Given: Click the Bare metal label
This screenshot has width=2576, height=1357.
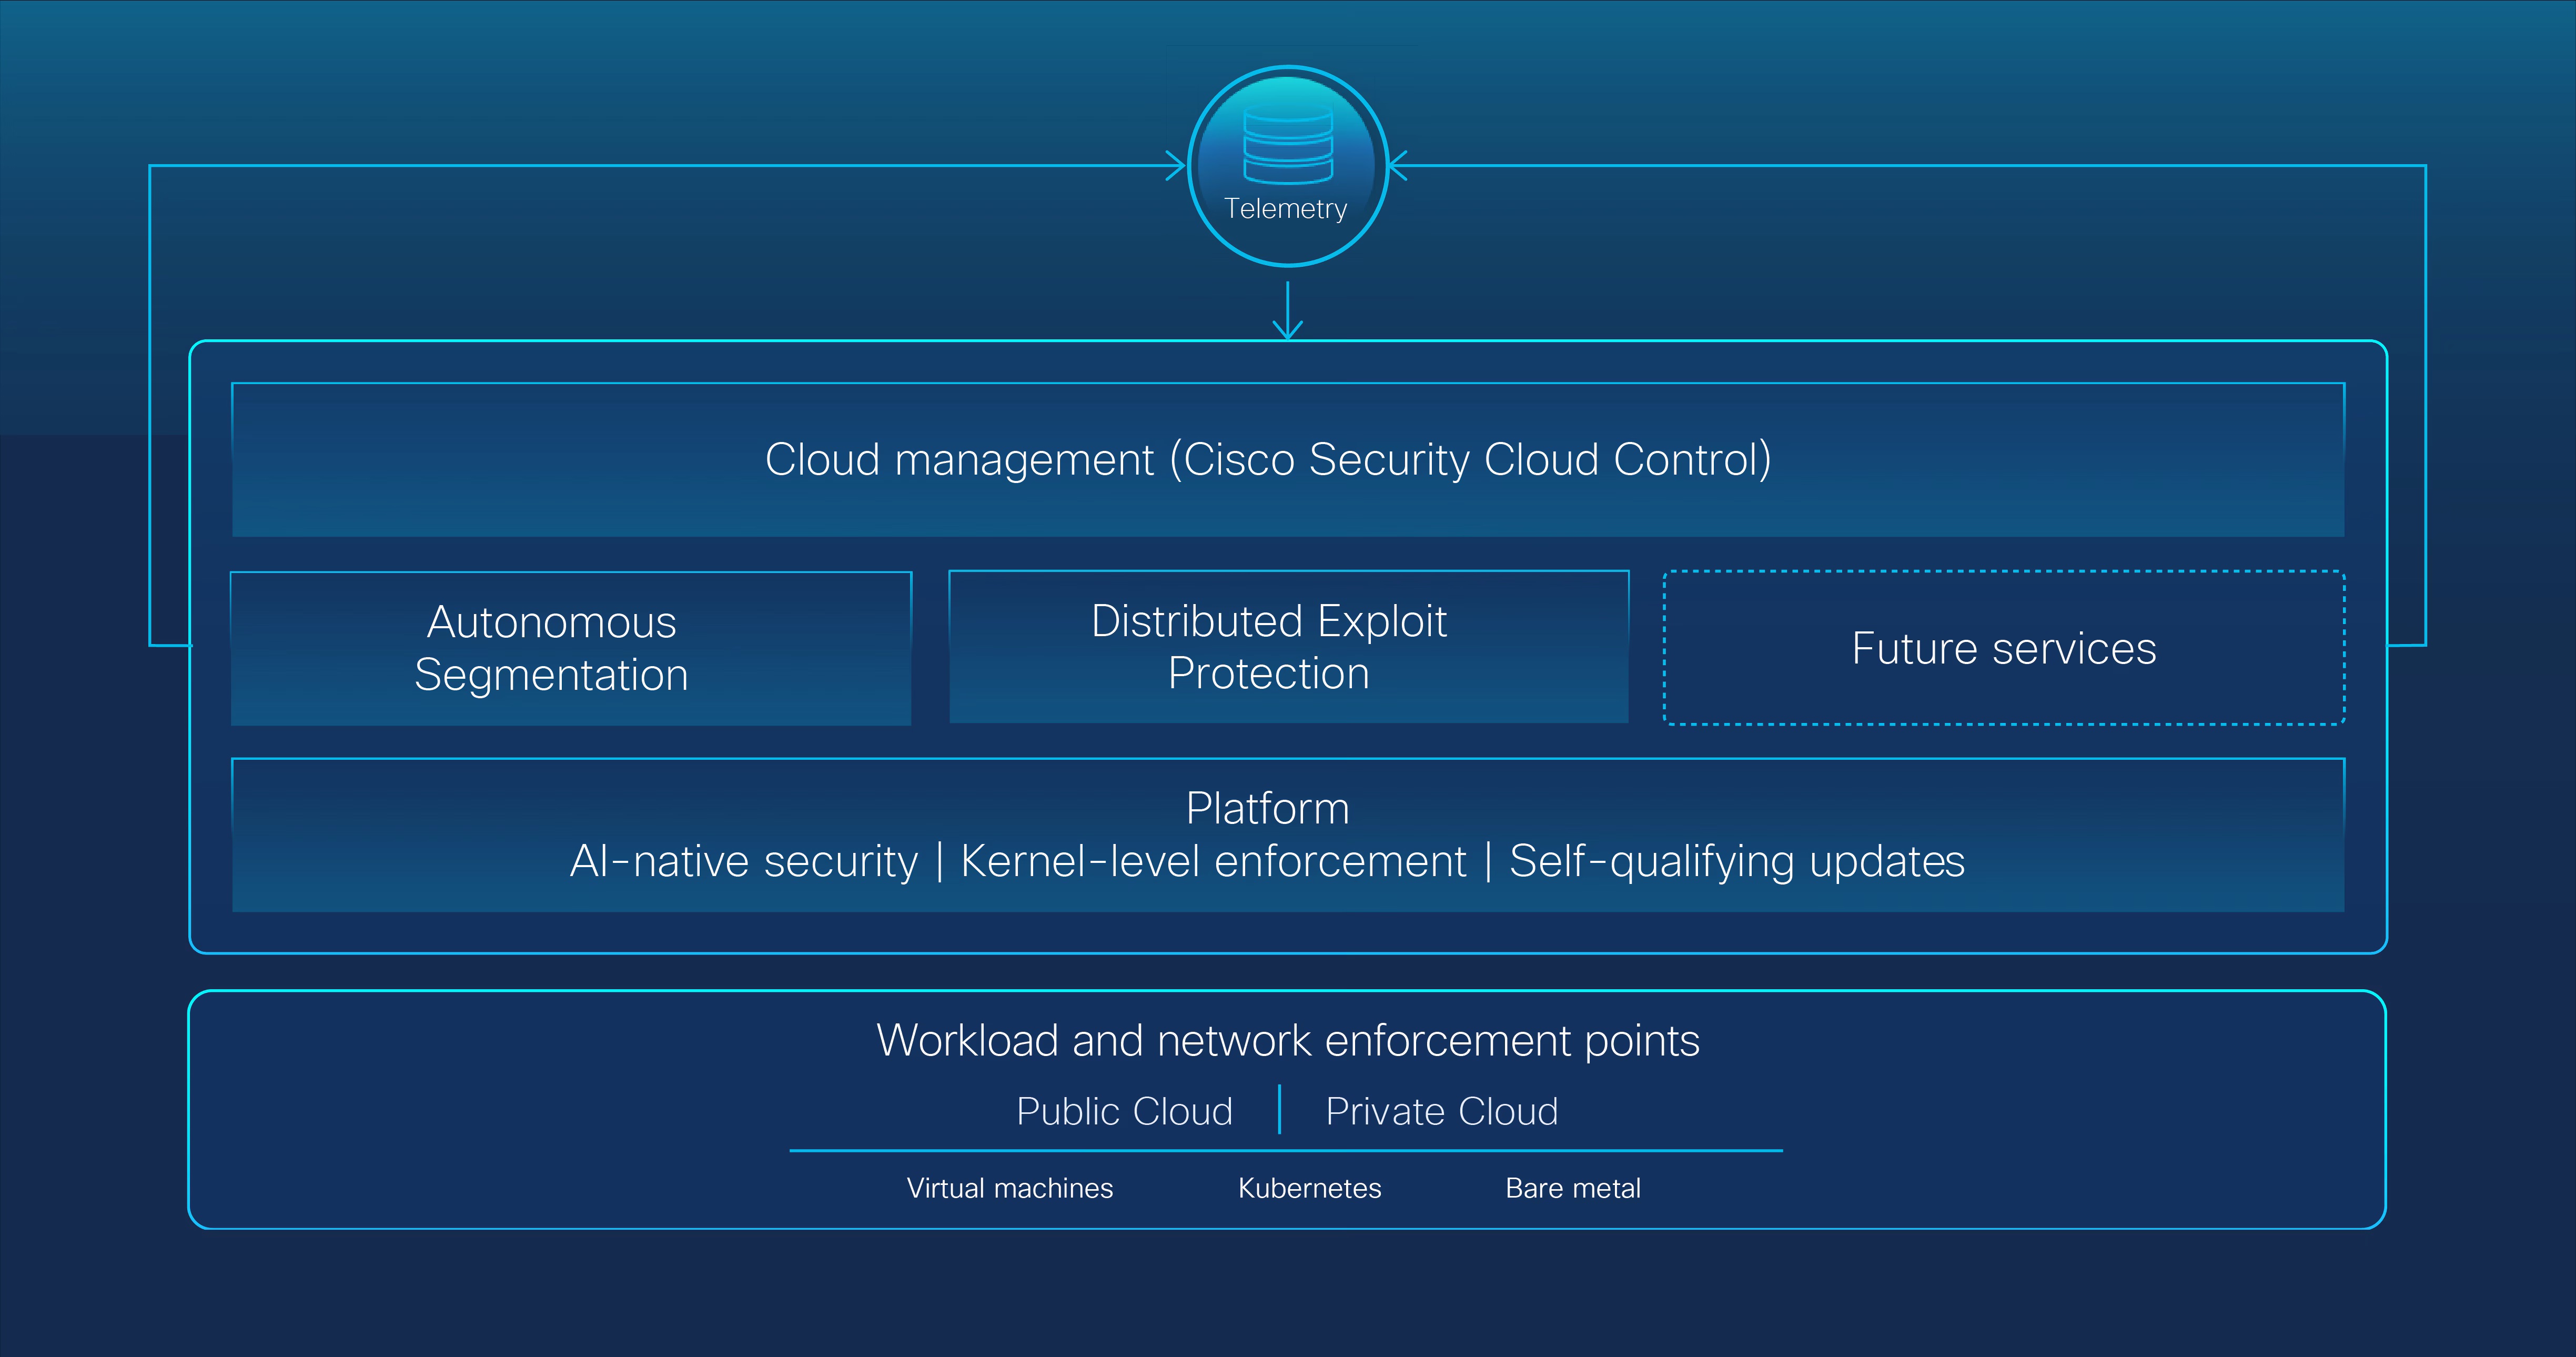Looking at the screenshot, I should click(x=1572, y=1188).
